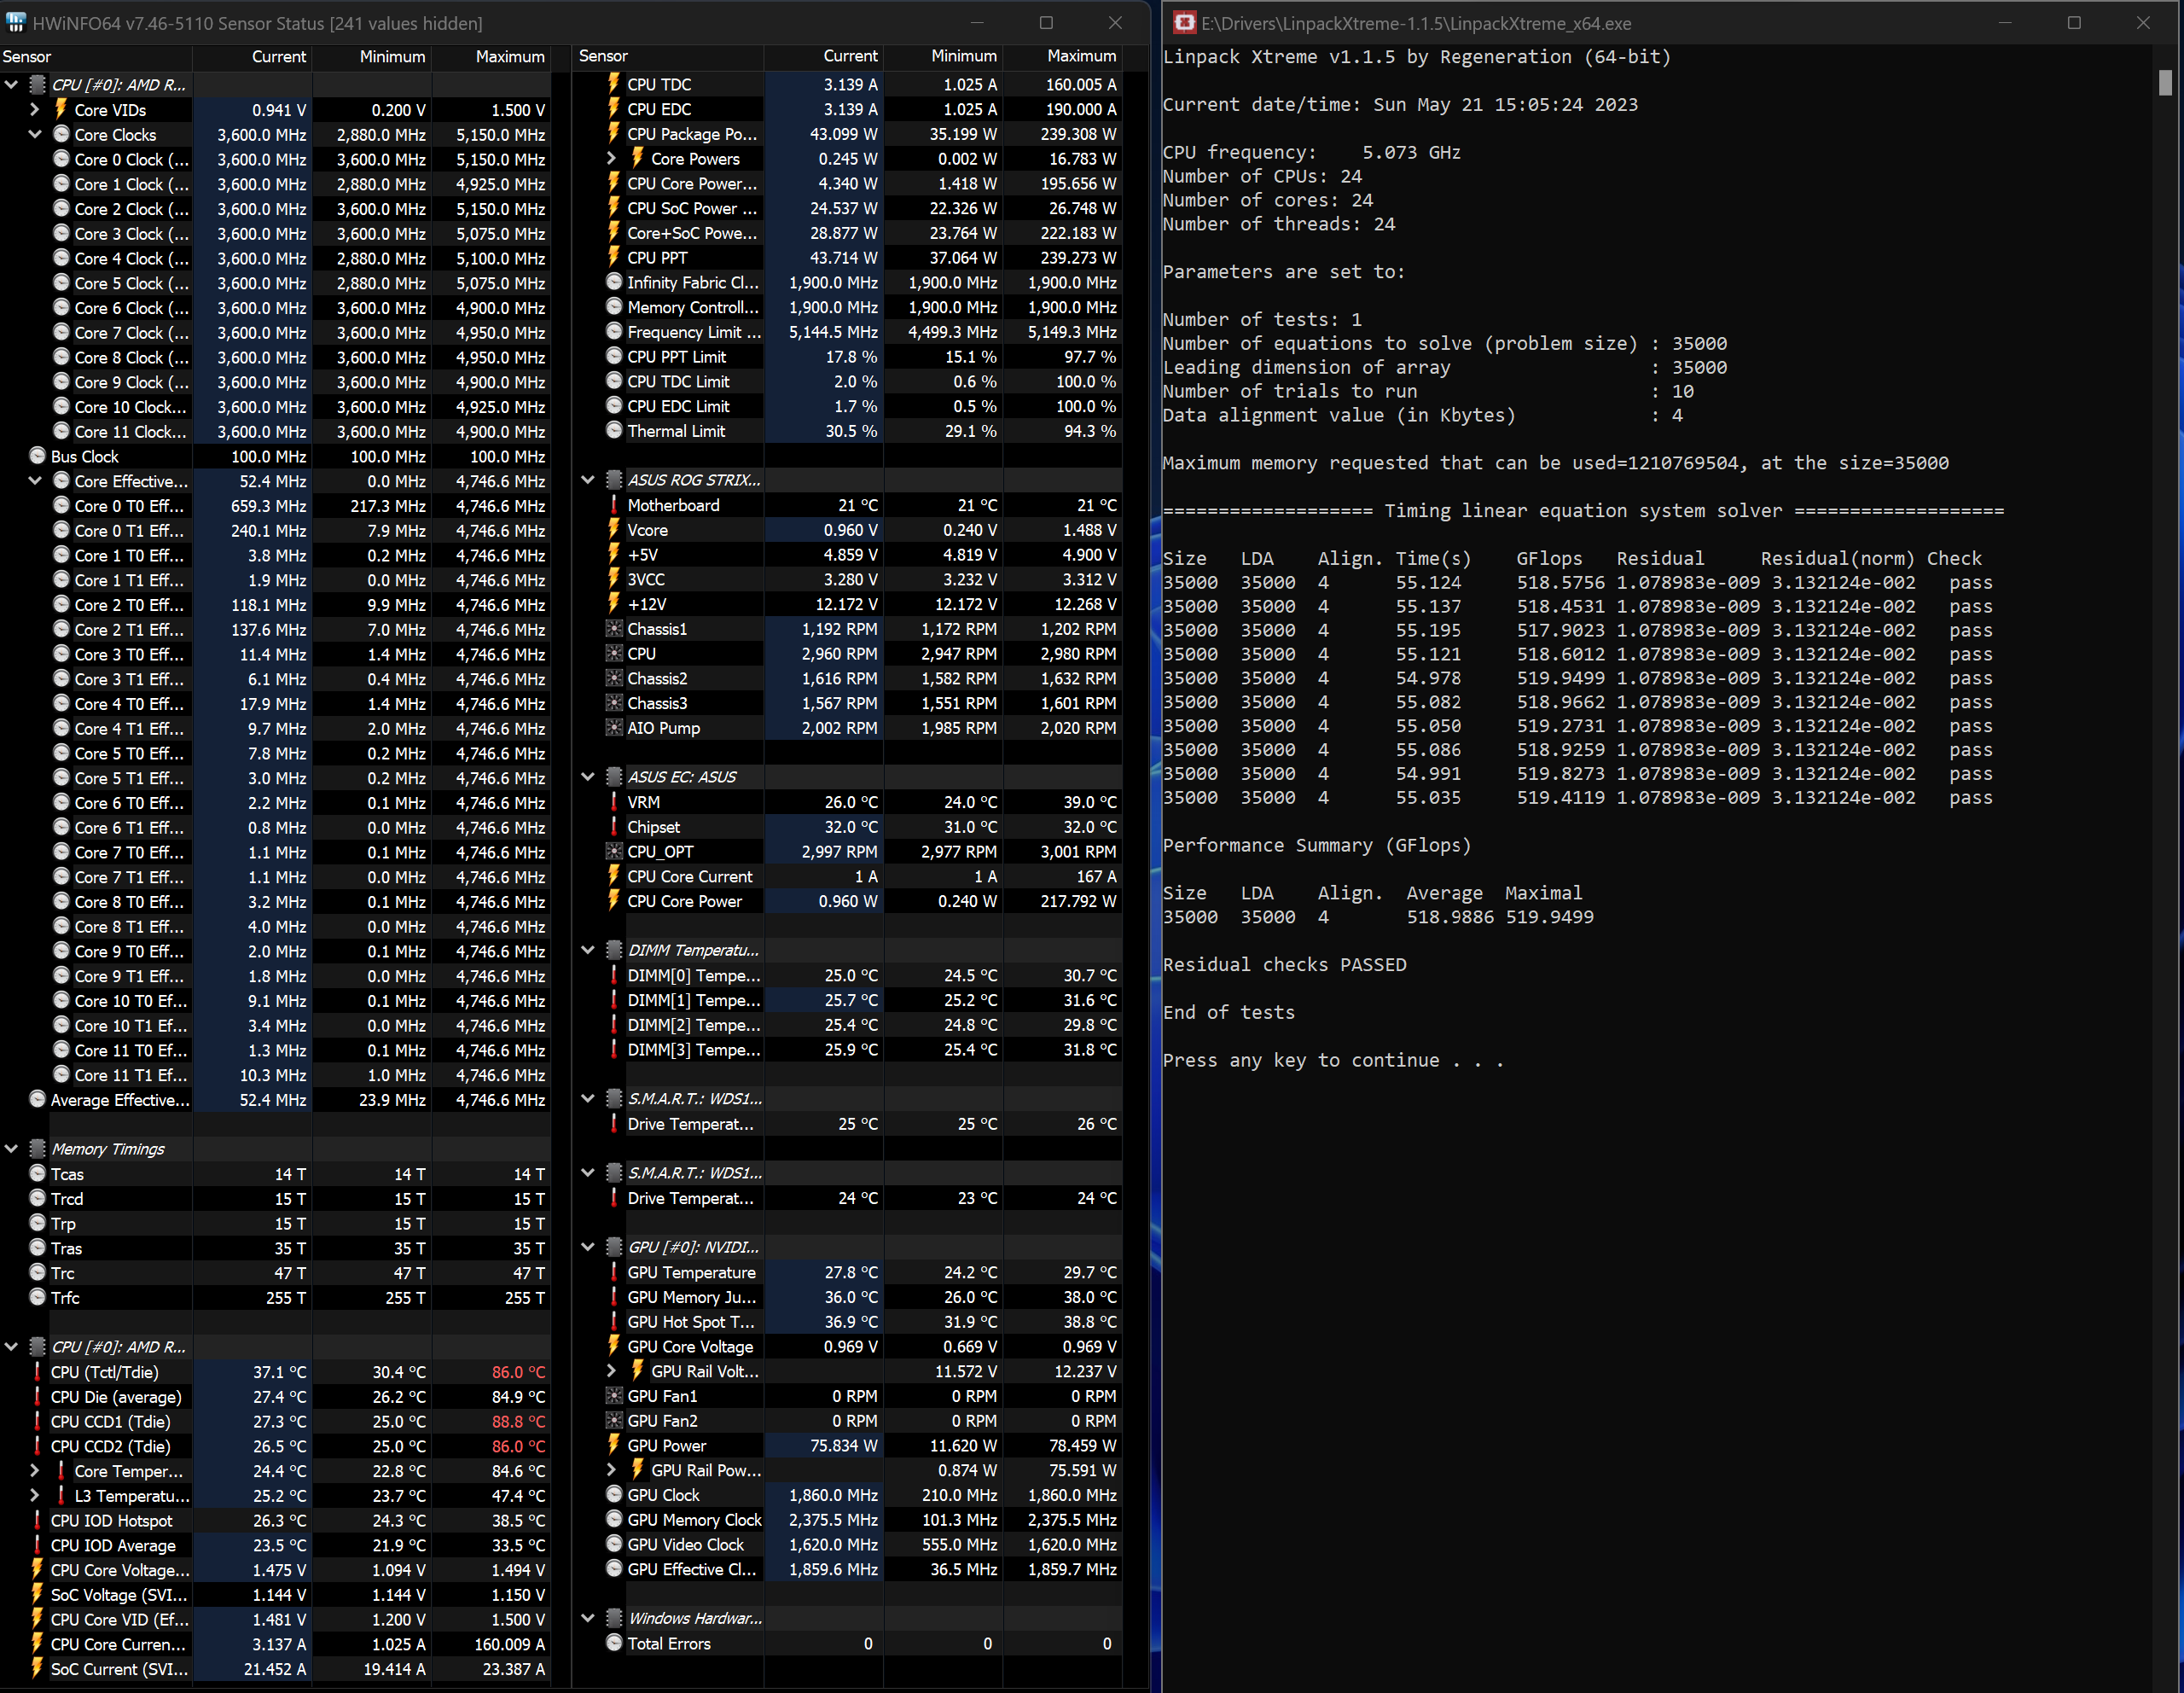Click the Trfc timing icon
This screenshot has height=1693, width=2184.
click(38, 1297)
